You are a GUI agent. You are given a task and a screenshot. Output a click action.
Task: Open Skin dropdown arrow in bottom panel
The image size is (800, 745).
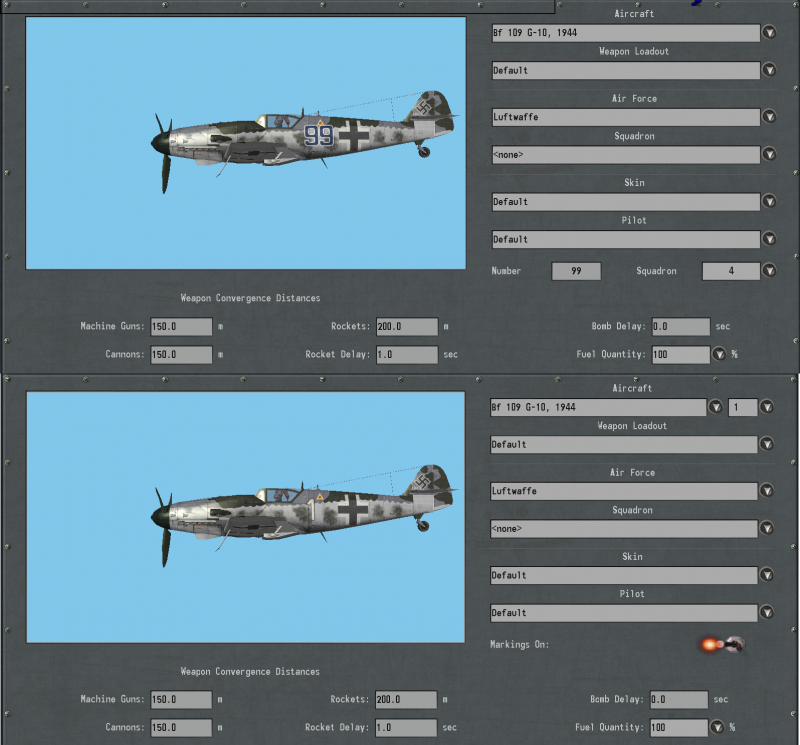pyautogui.click(x=767, y=575)
